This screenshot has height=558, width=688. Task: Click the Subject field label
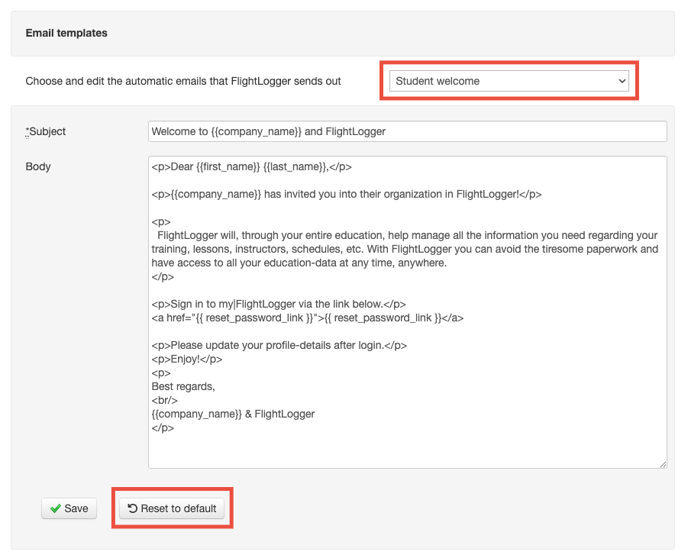46,132
